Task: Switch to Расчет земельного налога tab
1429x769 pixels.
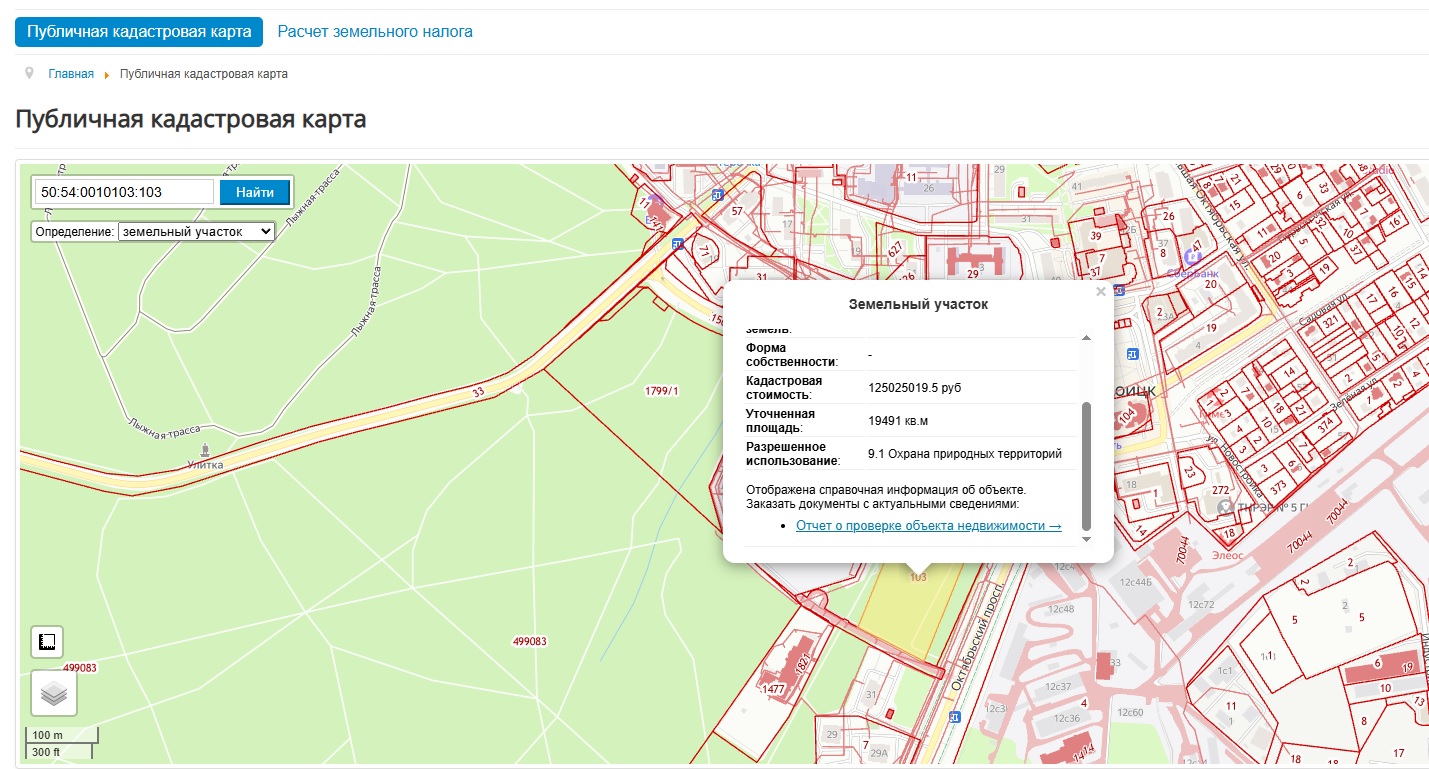Action: tap(375, 32)
